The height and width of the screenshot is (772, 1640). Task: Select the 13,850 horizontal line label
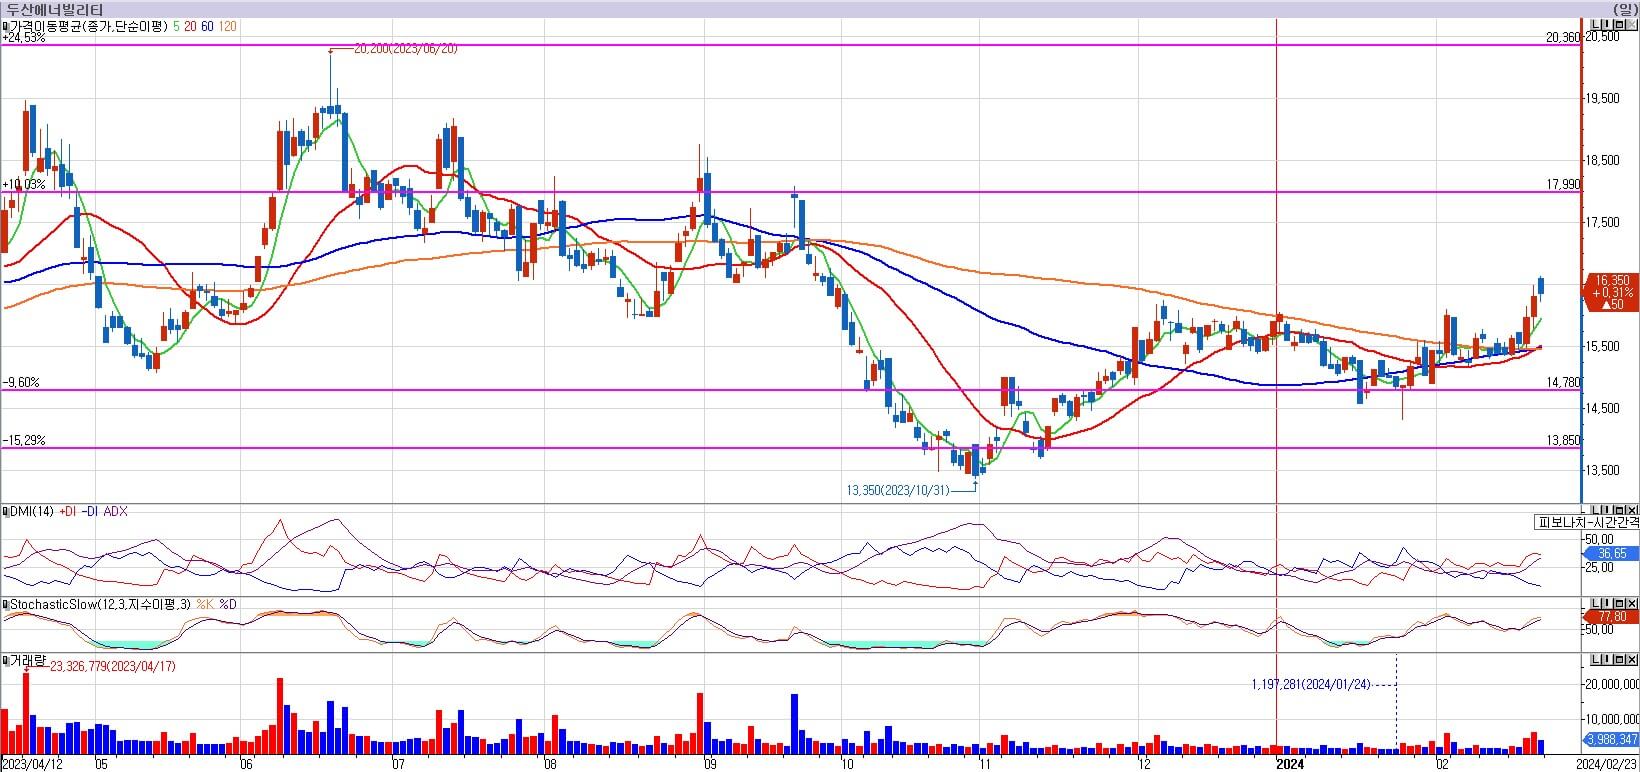[1563, 440]
